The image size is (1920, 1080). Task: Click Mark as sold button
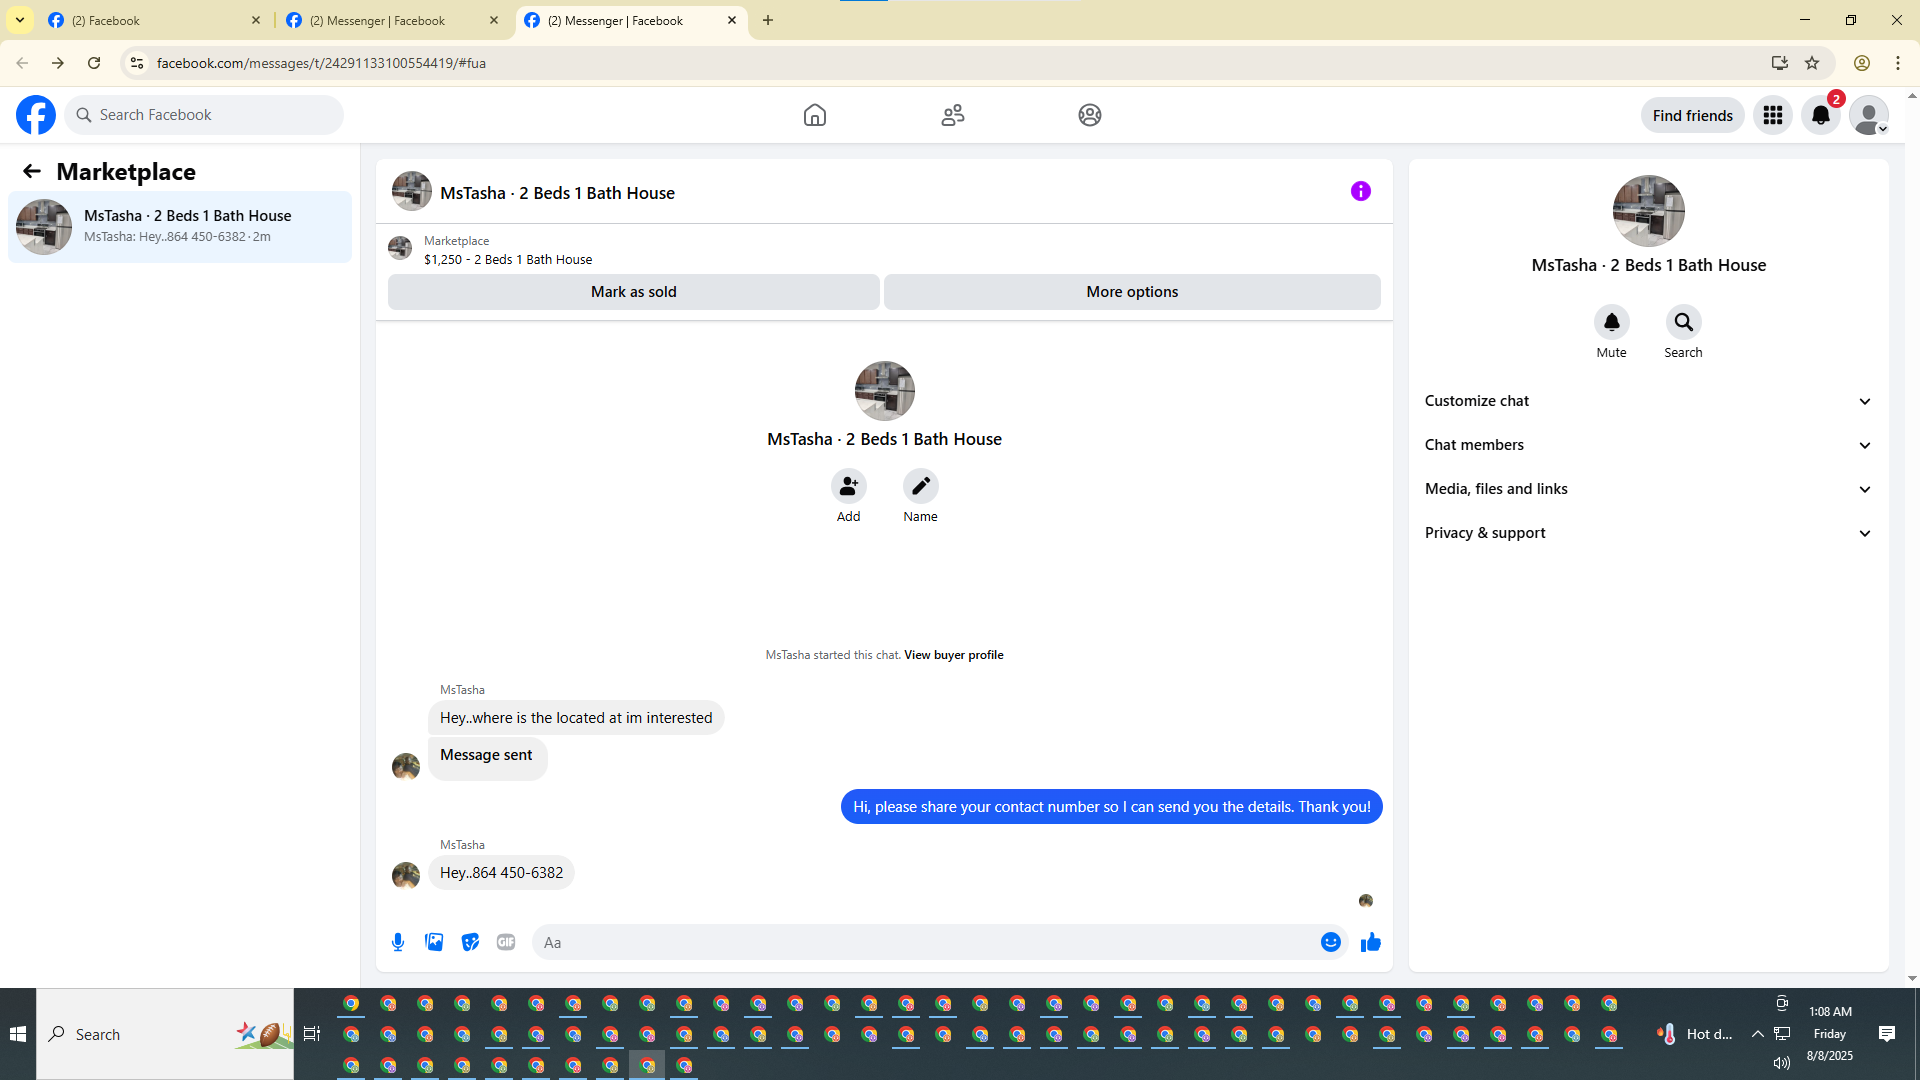click(x=633, y=292)
